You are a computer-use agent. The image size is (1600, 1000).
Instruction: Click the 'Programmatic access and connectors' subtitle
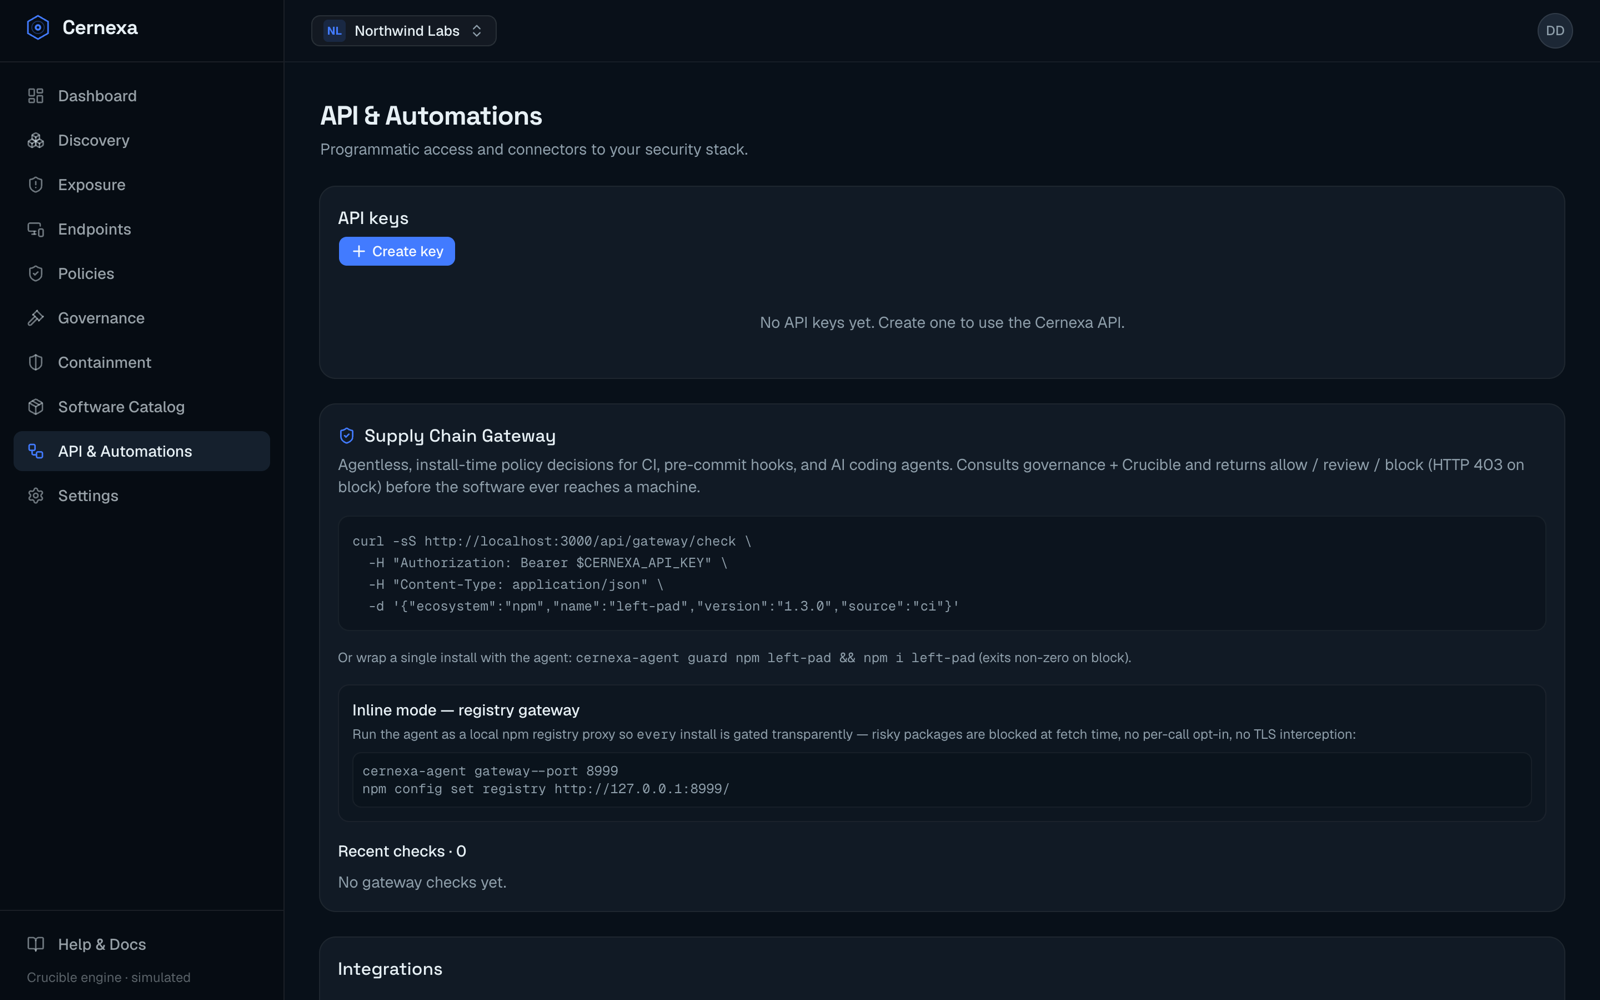(534, 150)
